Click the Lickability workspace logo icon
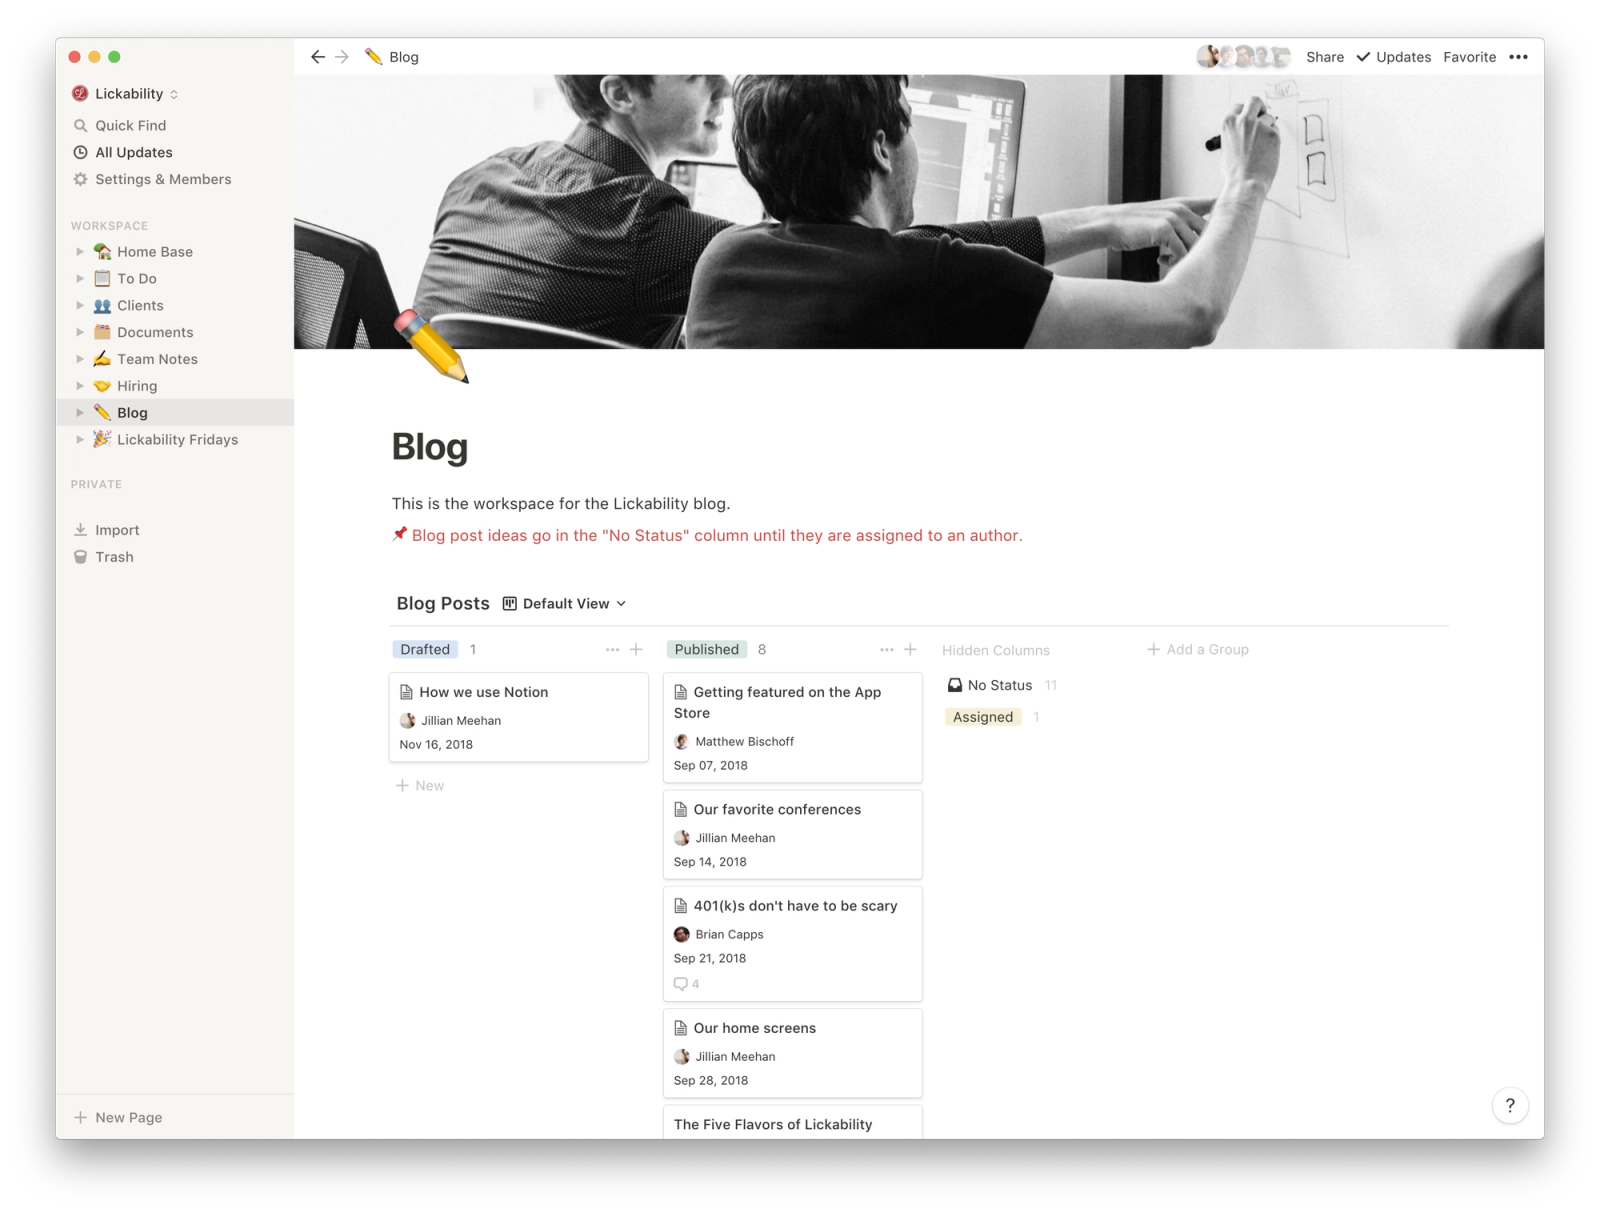Image resolution: width=1600 pixels, height=1213 pixels. [x=80, y=94]
